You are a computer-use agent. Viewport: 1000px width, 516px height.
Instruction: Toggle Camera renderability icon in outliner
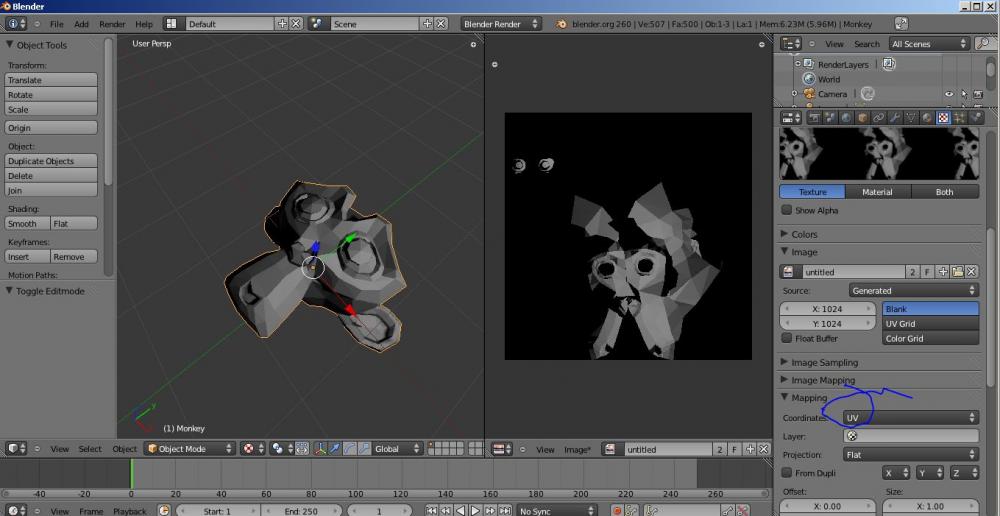pos(978,94)
